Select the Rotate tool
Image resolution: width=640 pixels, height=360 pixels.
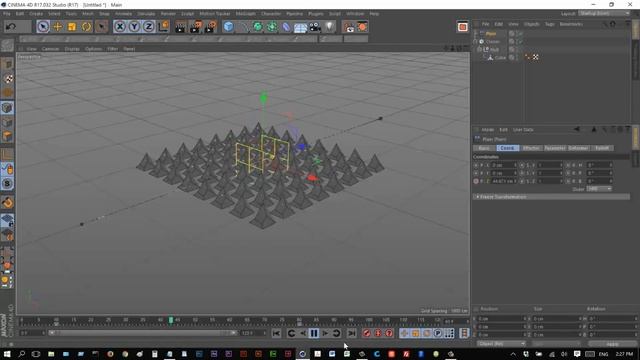tap(86, 27)
